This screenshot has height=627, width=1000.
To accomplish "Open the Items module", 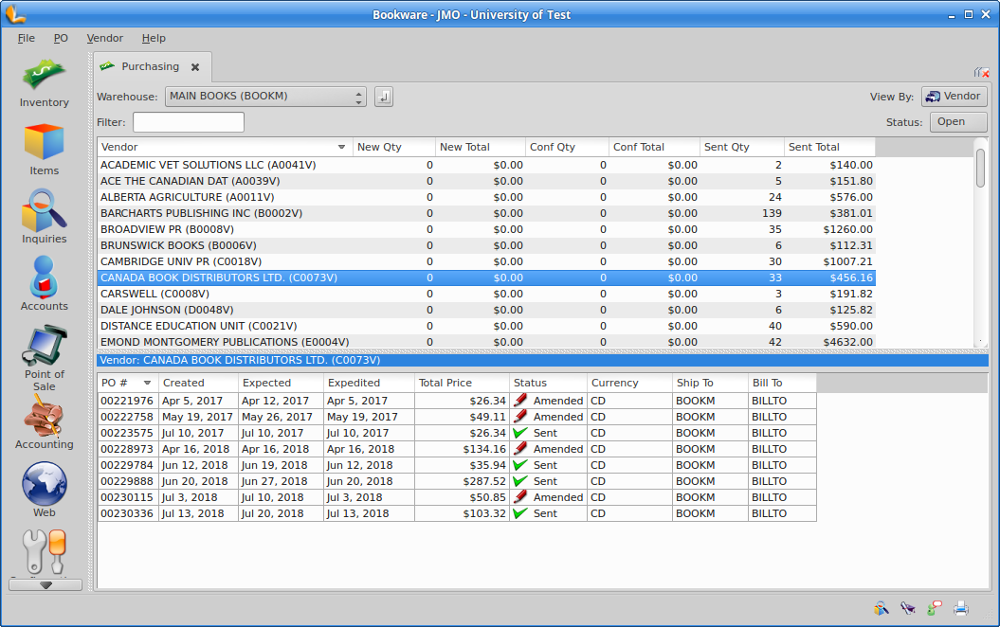I will click(x=44, y=149).
